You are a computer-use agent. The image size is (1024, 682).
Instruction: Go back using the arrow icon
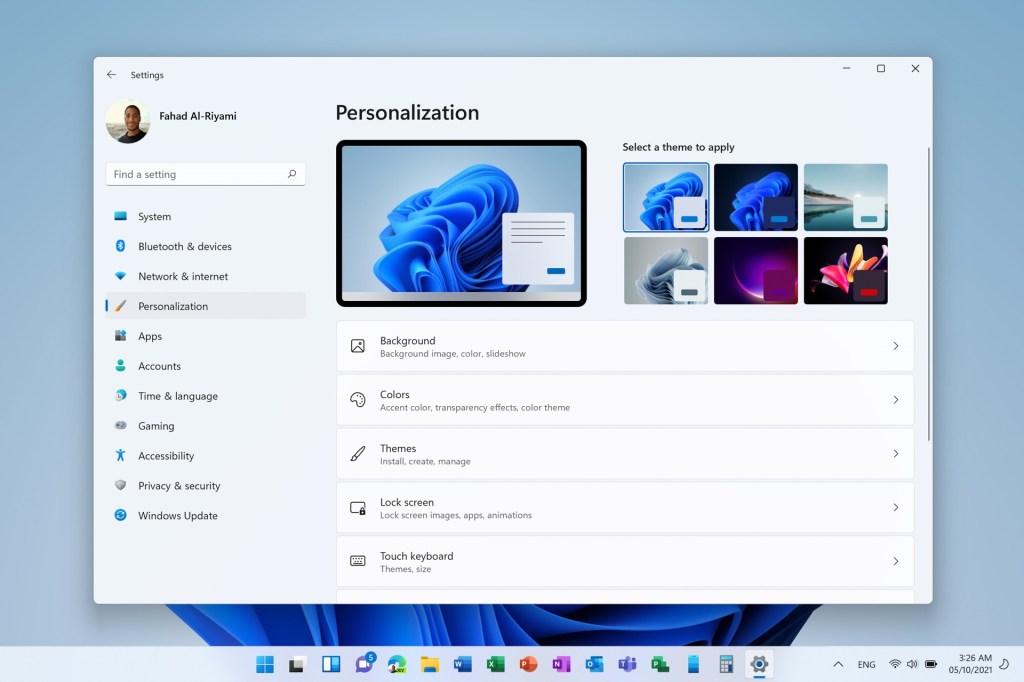[x=111, y=74]
